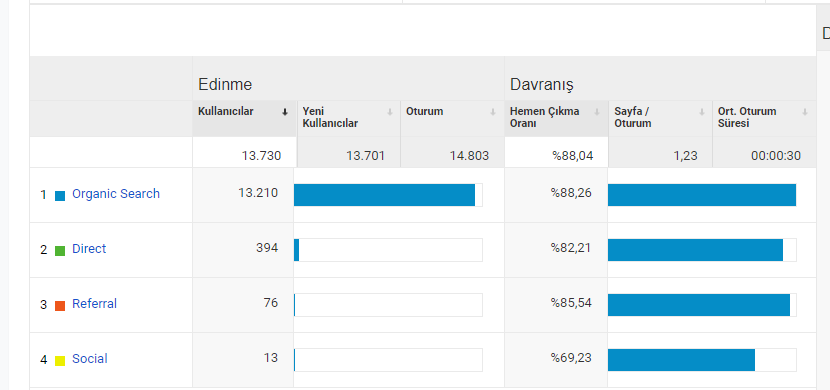830x390 pixels.
Task: Open the Organic Search channel link
Action: (116, 194)
